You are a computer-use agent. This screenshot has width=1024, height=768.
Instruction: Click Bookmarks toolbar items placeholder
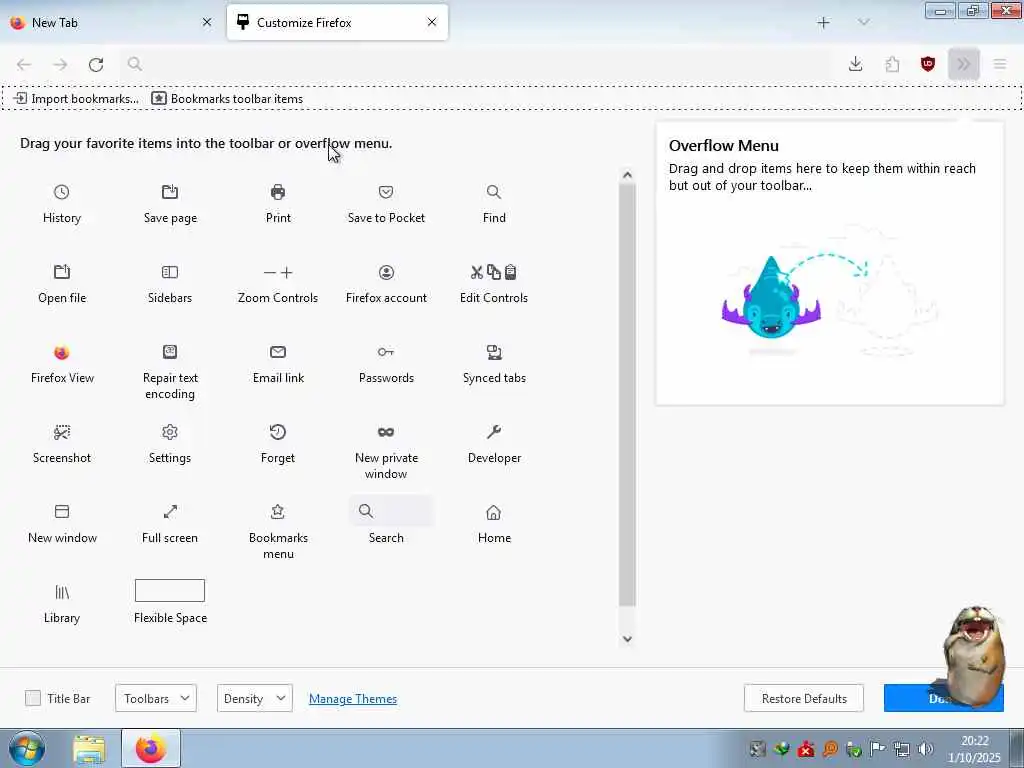point(227,99)
